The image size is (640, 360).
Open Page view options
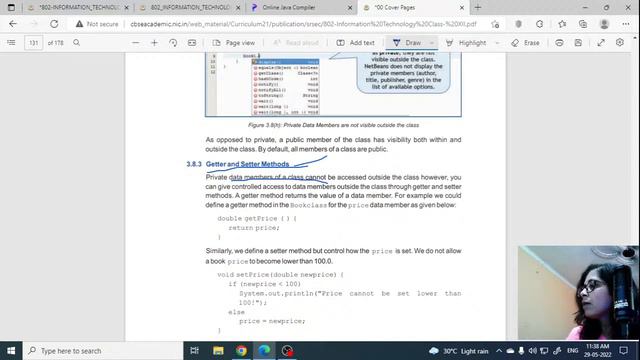[234, 42]
